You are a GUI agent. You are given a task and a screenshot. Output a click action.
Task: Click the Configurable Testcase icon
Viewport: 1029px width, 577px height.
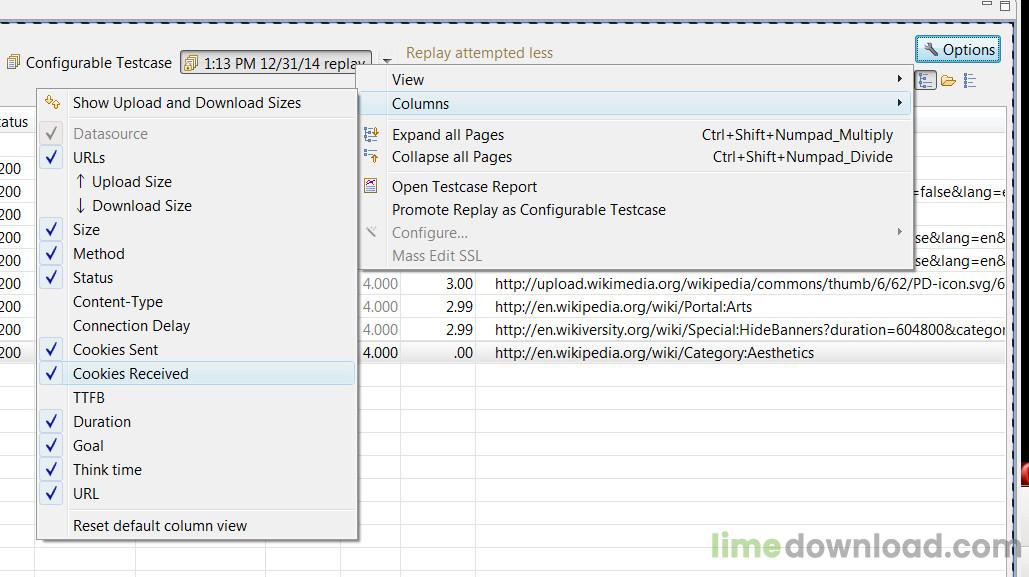13,62
